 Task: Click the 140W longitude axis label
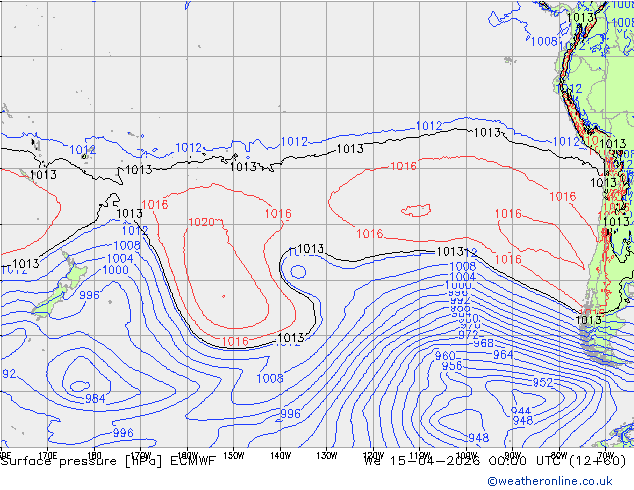280,456
